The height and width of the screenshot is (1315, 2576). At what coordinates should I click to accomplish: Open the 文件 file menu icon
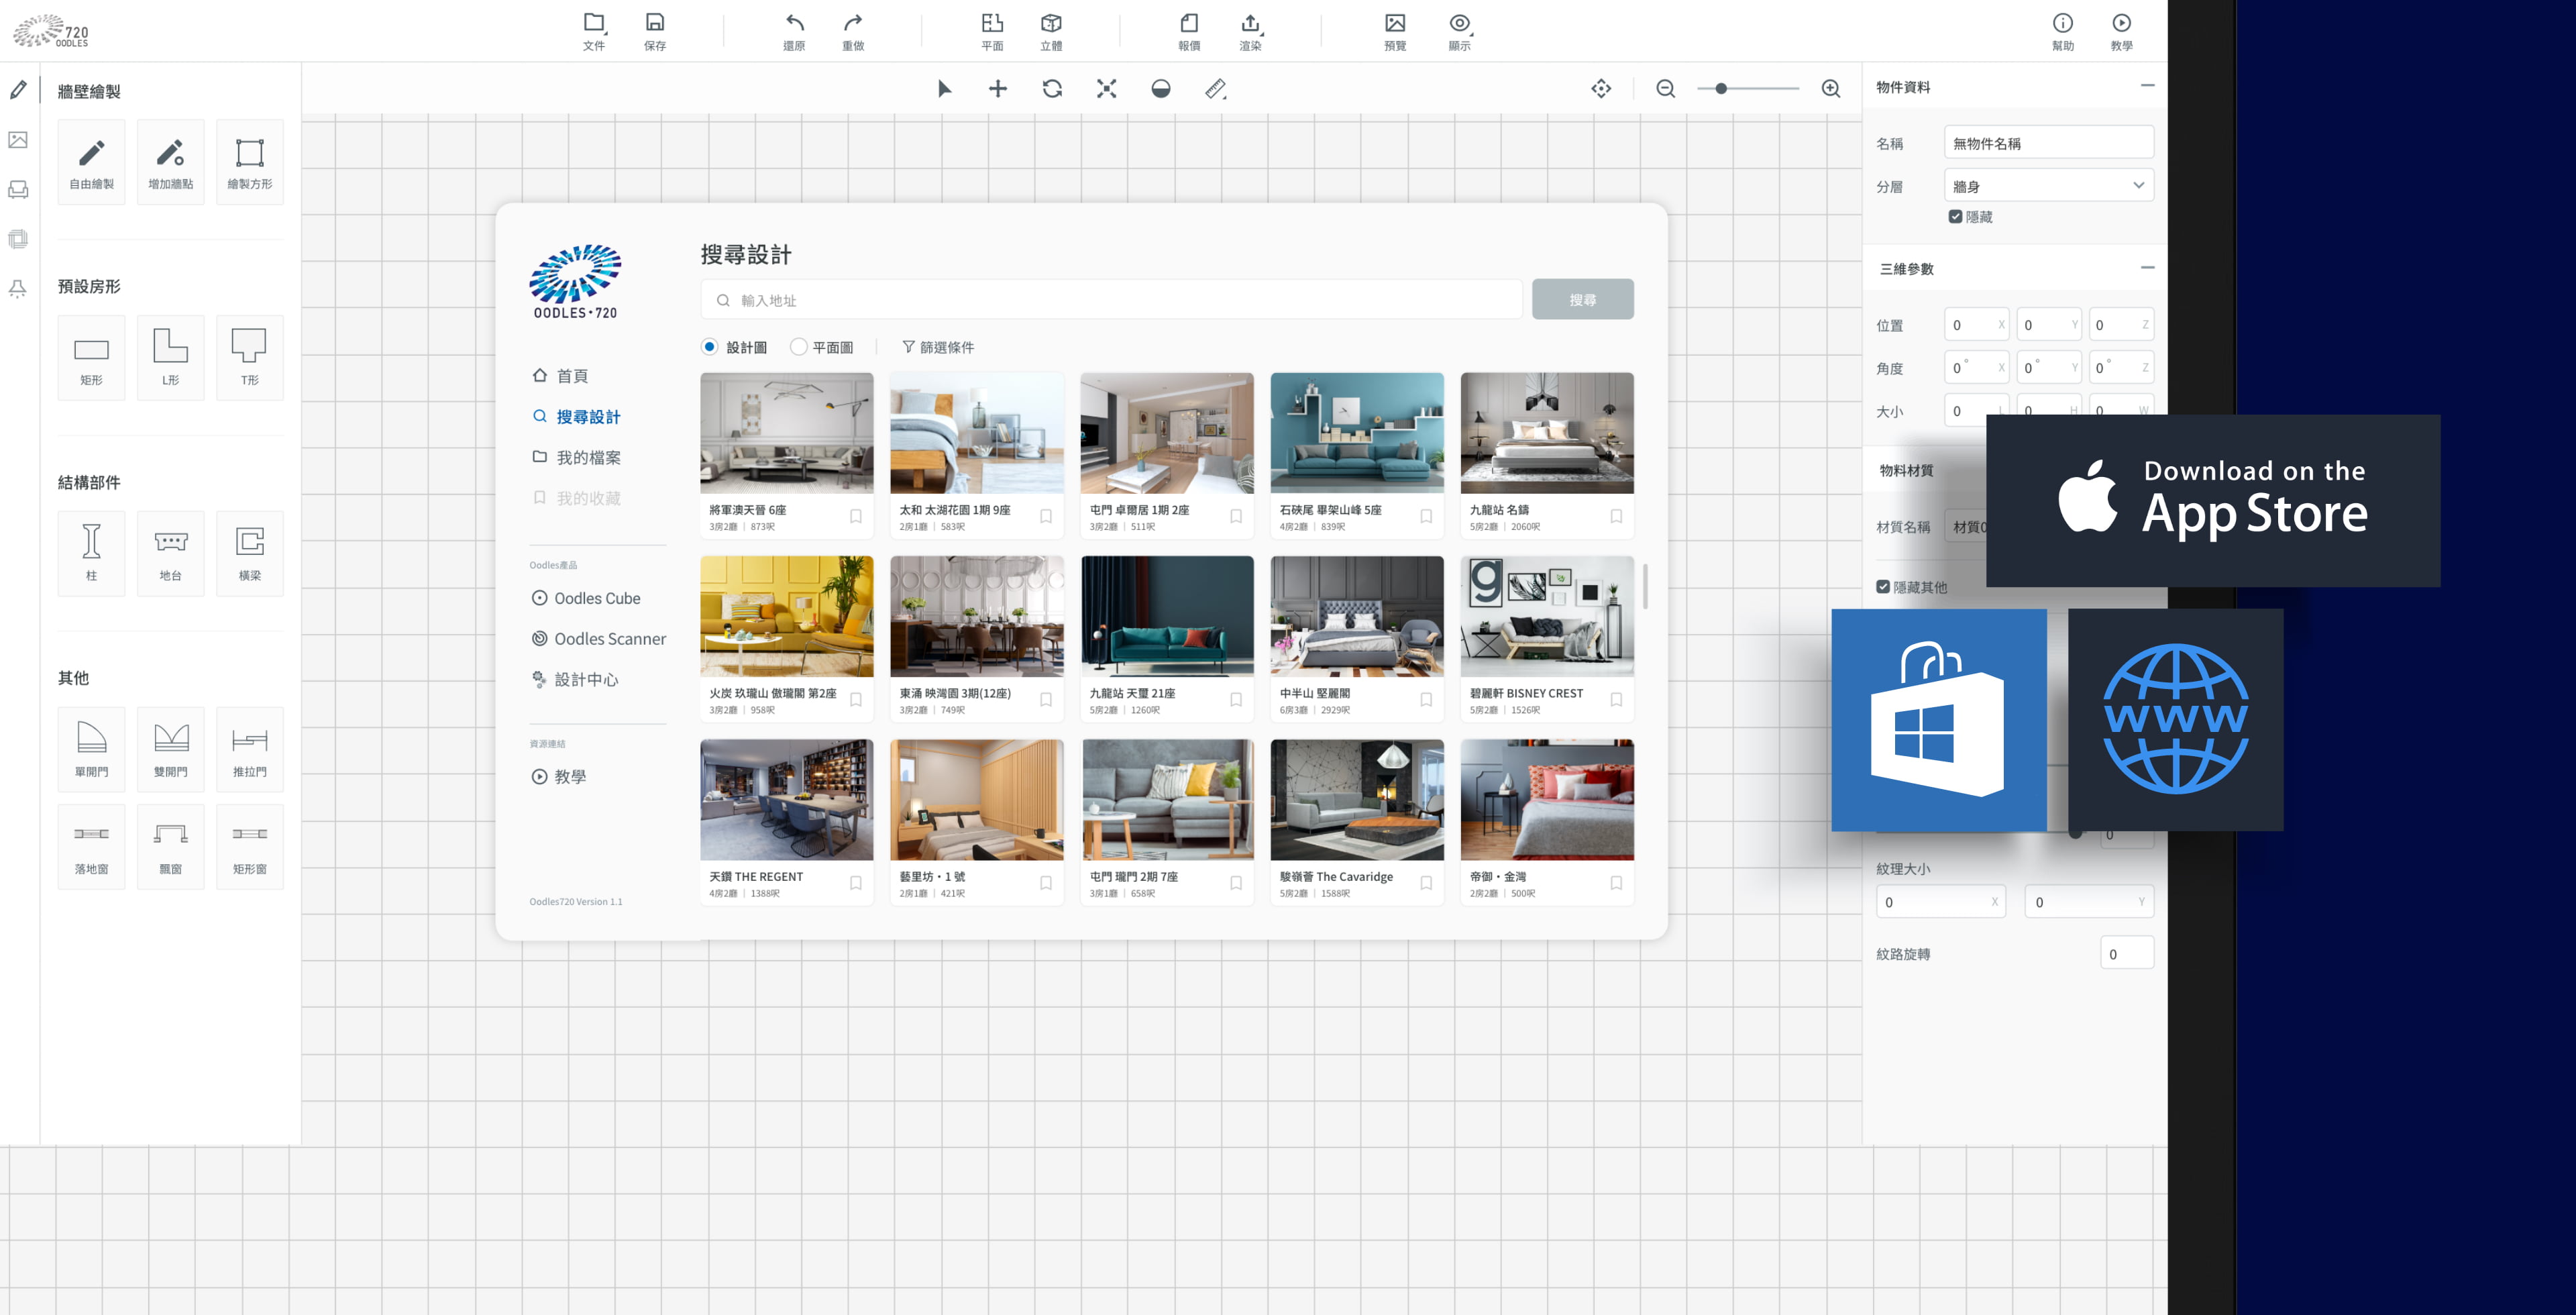594,31
